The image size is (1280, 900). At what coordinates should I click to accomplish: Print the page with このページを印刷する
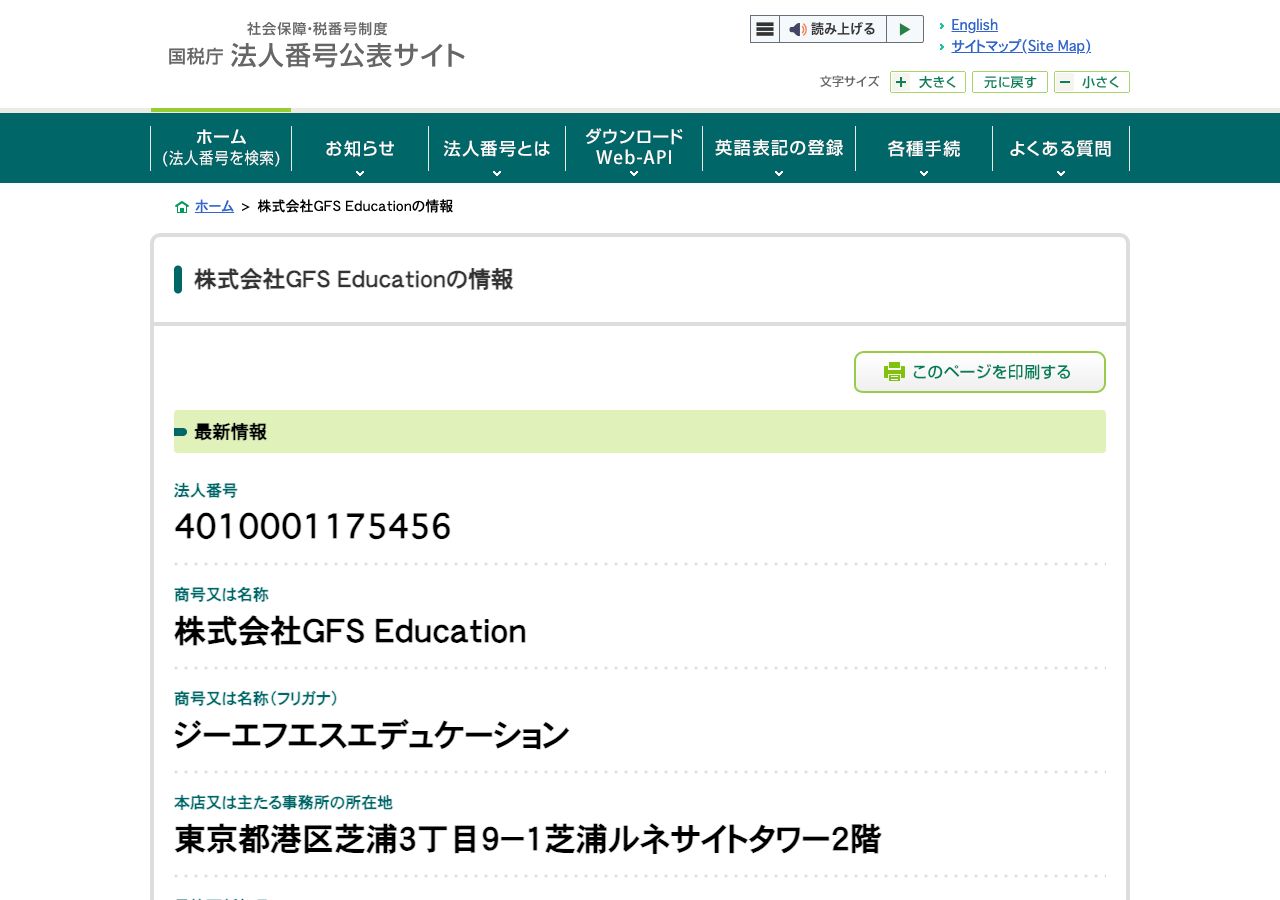980,372
